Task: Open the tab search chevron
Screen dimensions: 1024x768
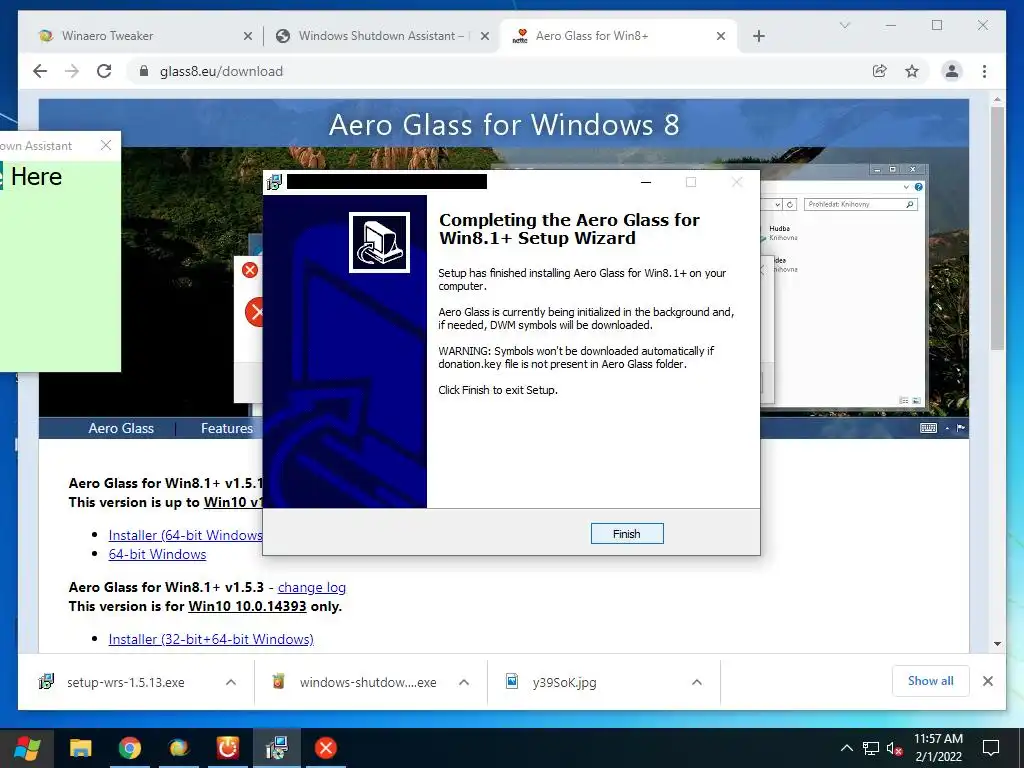Action: pos(845,25)
